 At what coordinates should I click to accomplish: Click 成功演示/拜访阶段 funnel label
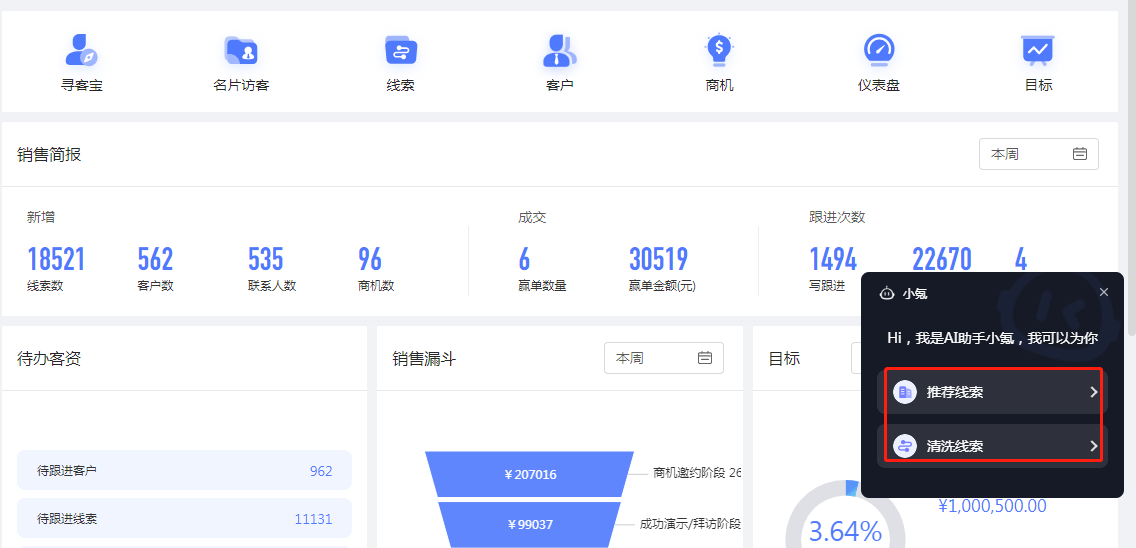pyautogui.click(x=690, y=523)
